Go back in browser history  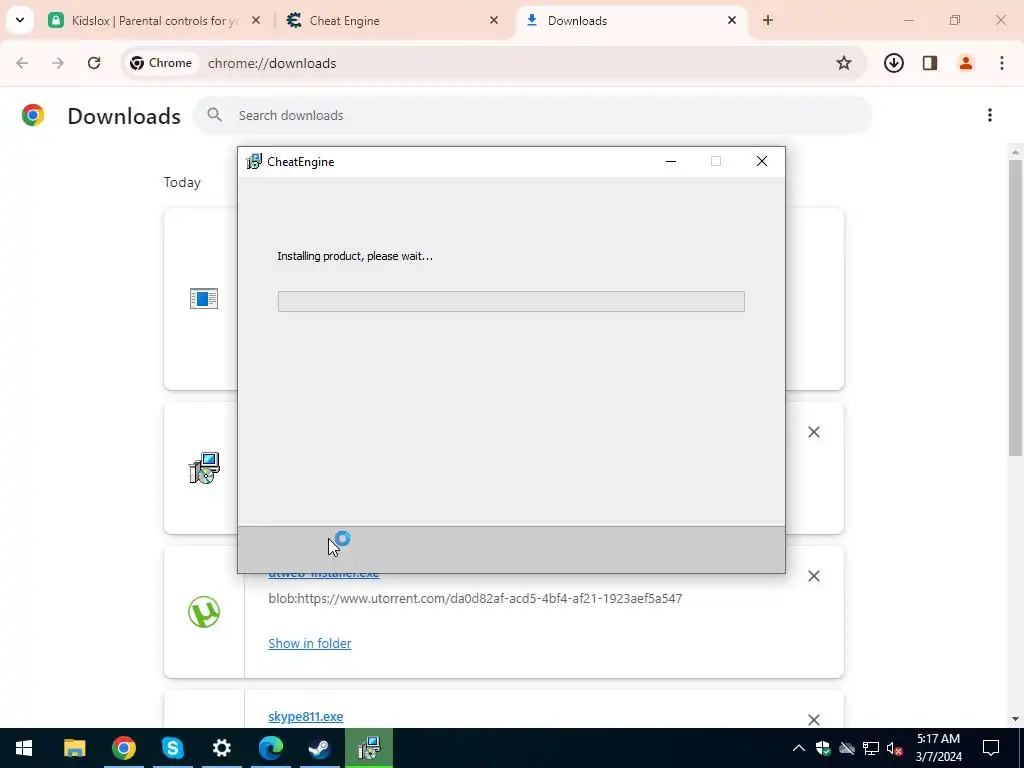pos(22,63)
